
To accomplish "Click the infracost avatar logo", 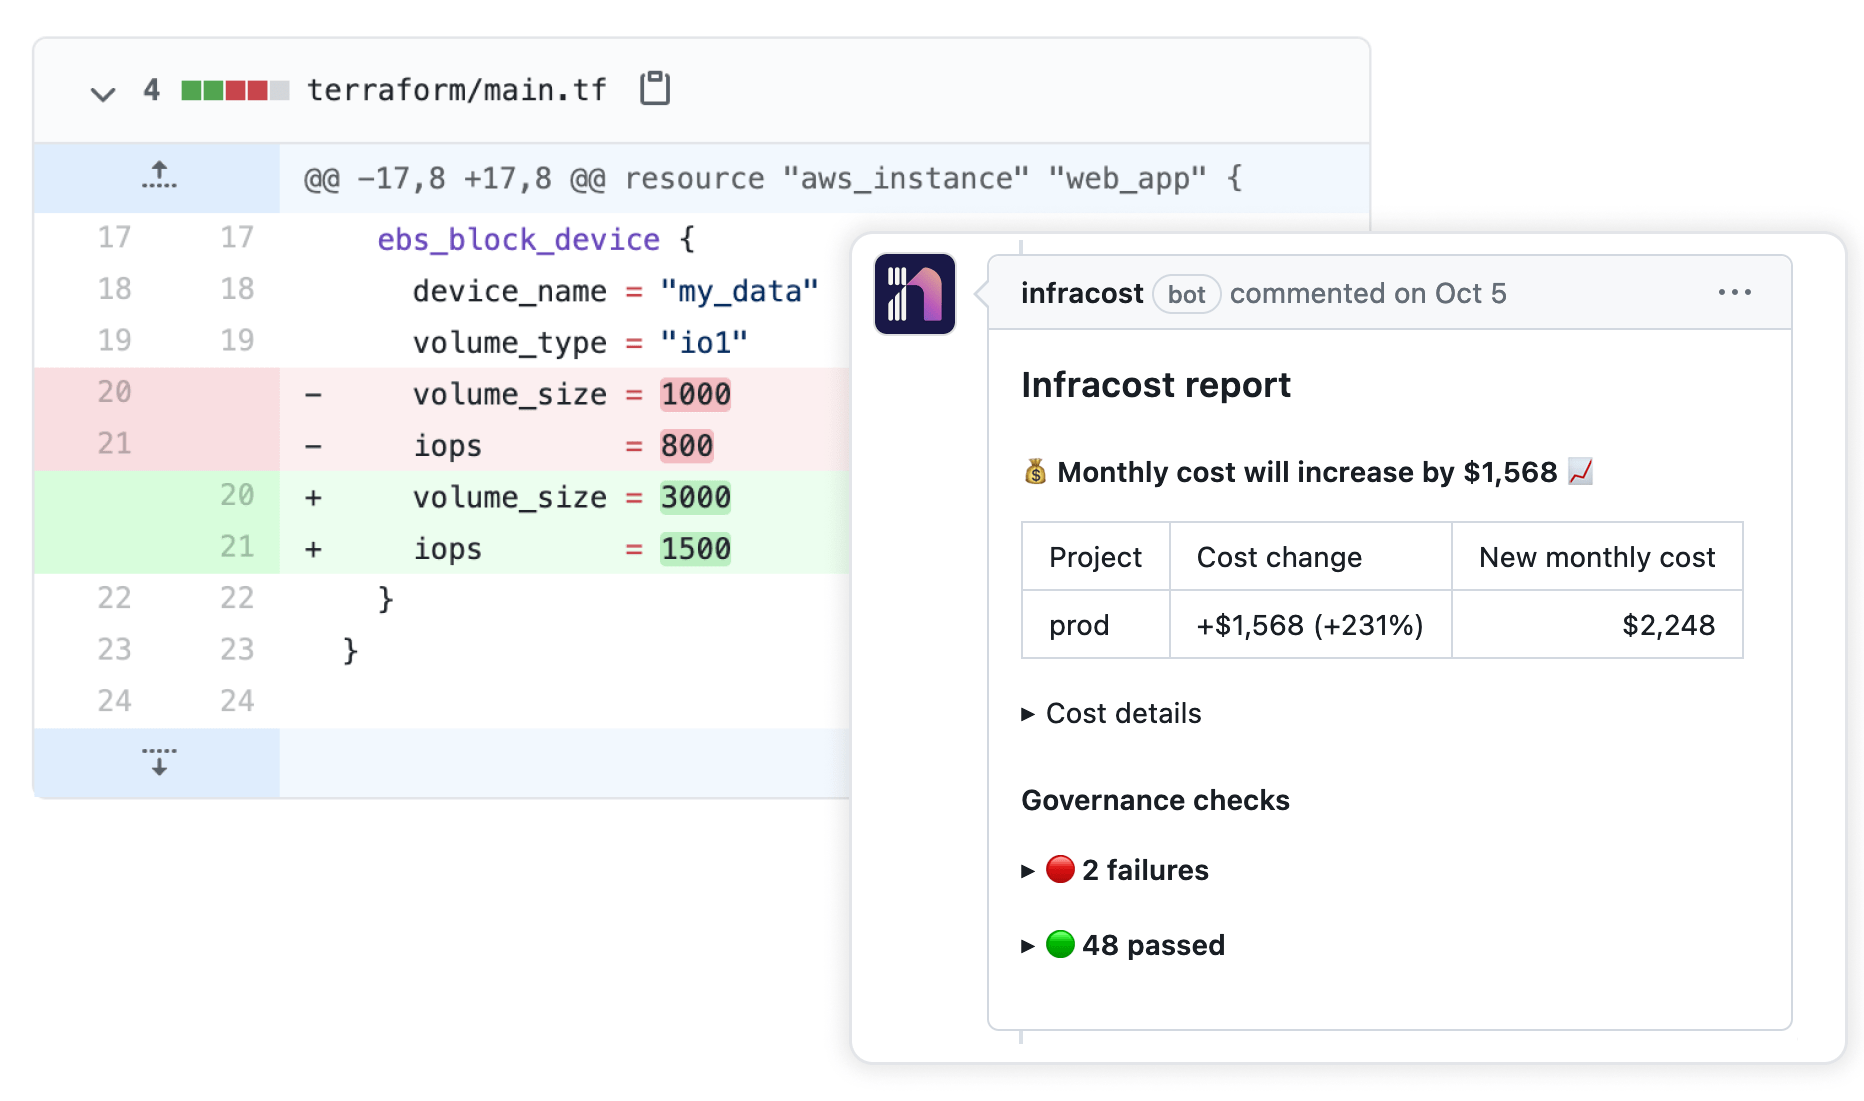I will point(915,294).
